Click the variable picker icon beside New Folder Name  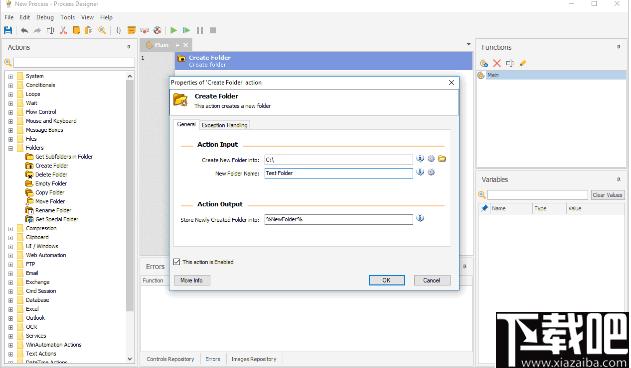(420, 172)
